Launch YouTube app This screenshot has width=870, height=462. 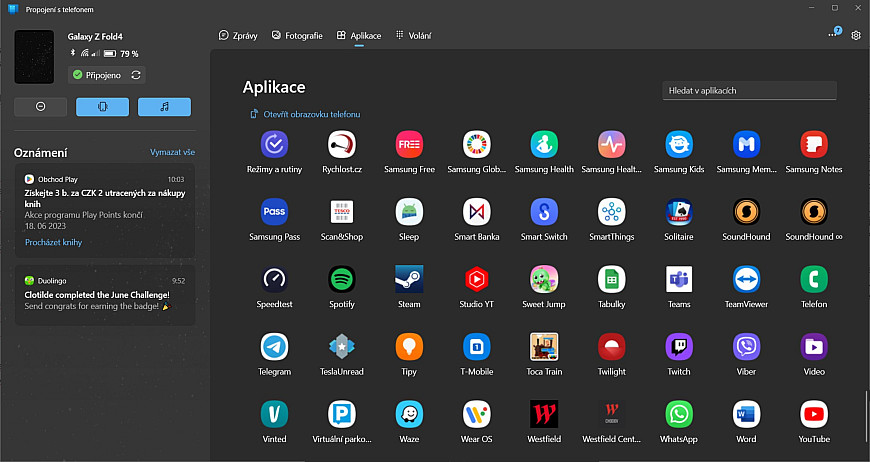(813, 414)
